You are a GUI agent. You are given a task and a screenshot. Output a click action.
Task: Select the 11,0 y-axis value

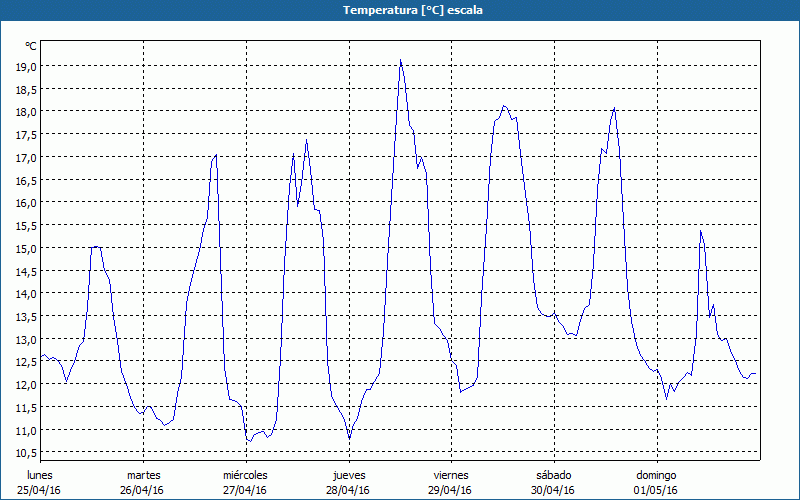[x=28, y=431]
